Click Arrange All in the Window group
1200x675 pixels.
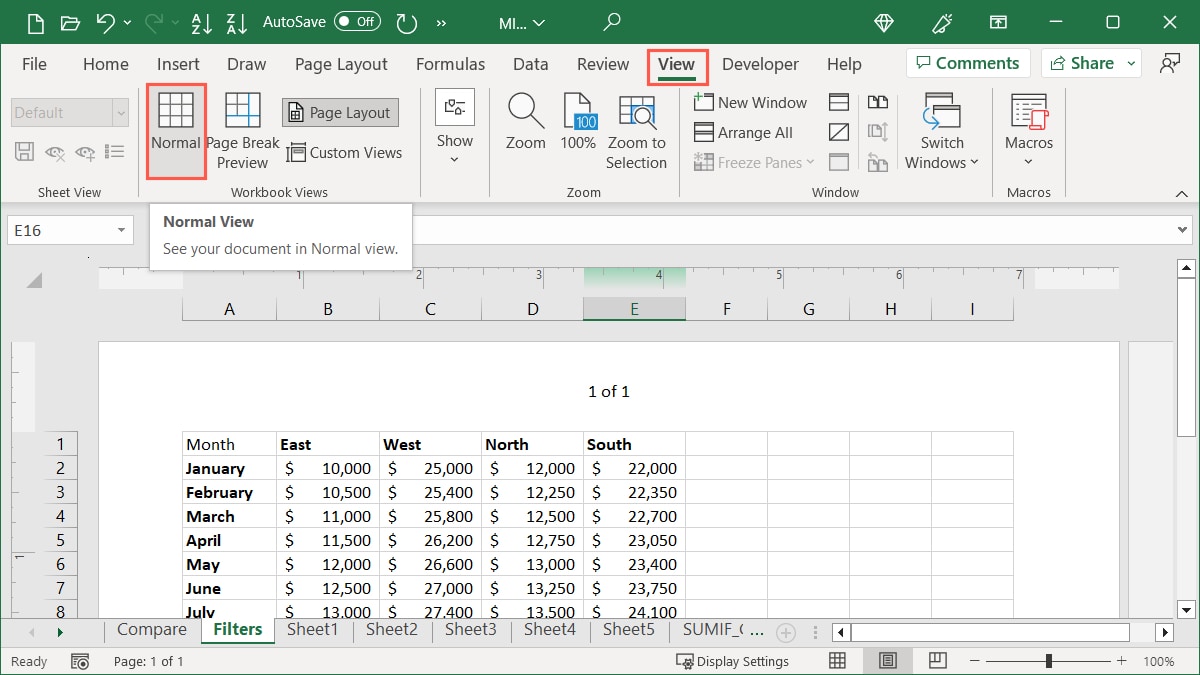coord(745,132)
